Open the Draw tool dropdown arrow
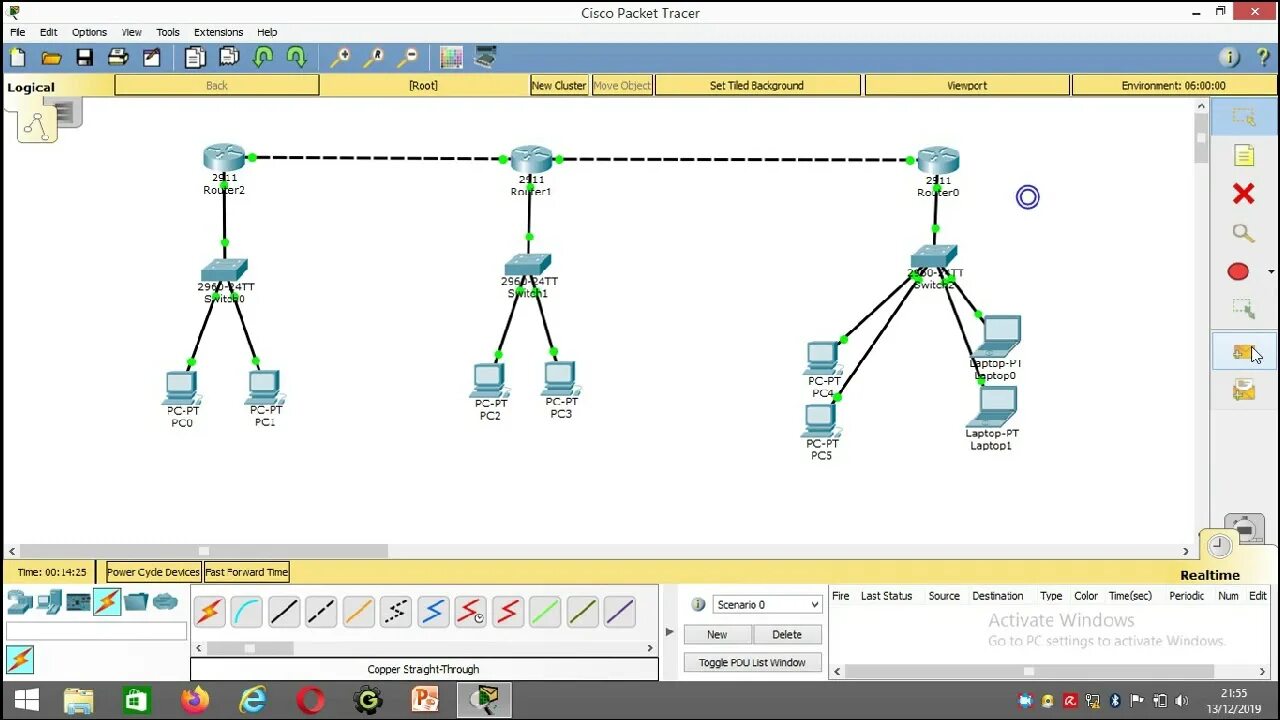Viewport: 1280px width, 720px height. 1271,272
